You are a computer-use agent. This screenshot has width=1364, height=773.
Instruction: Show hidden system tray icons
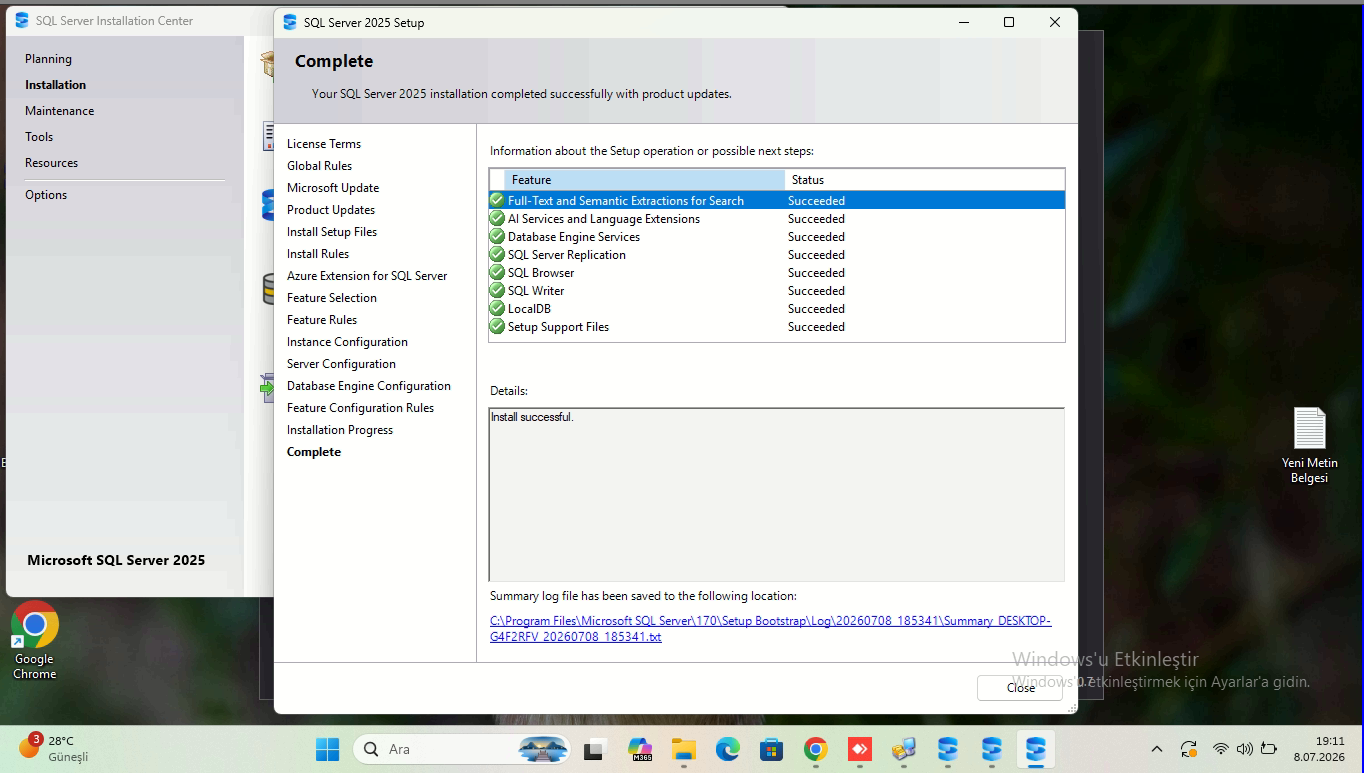coord(1157,749)
